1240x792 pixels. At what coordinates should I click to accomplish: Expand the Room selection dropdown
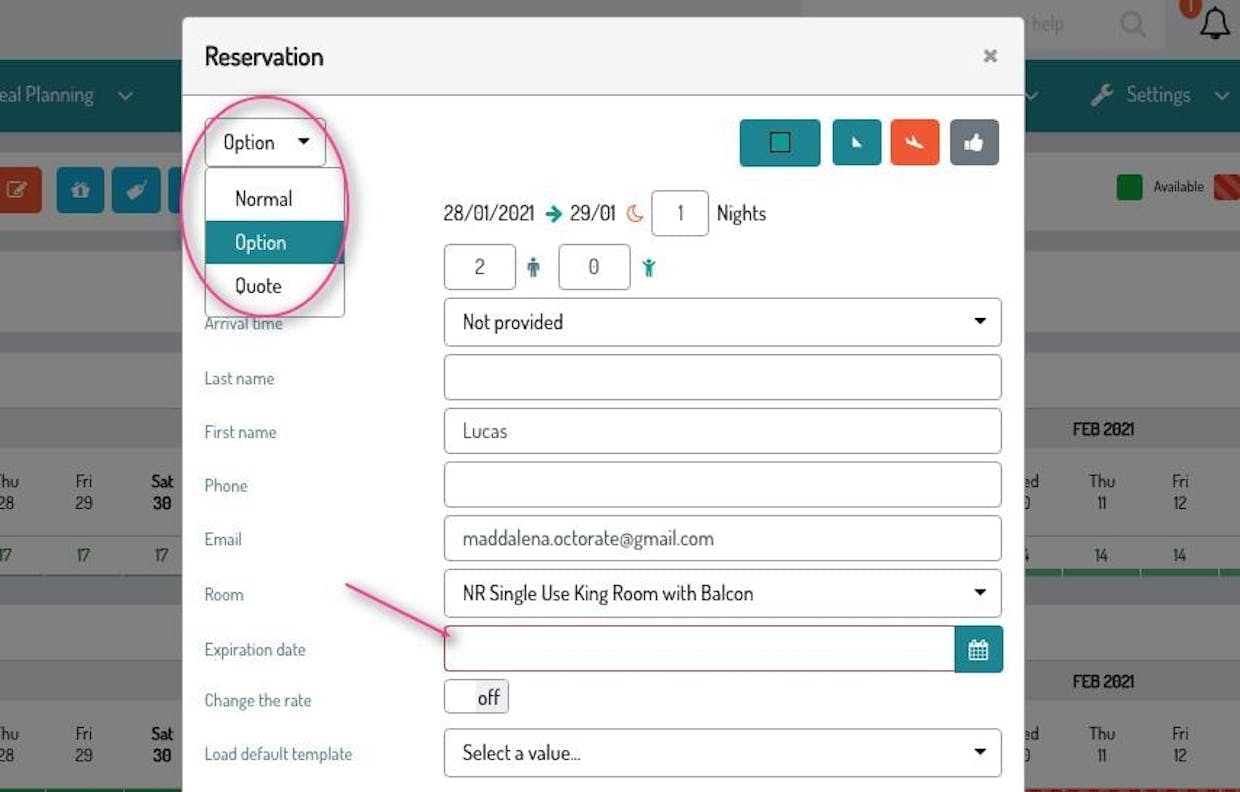point(722,593)
